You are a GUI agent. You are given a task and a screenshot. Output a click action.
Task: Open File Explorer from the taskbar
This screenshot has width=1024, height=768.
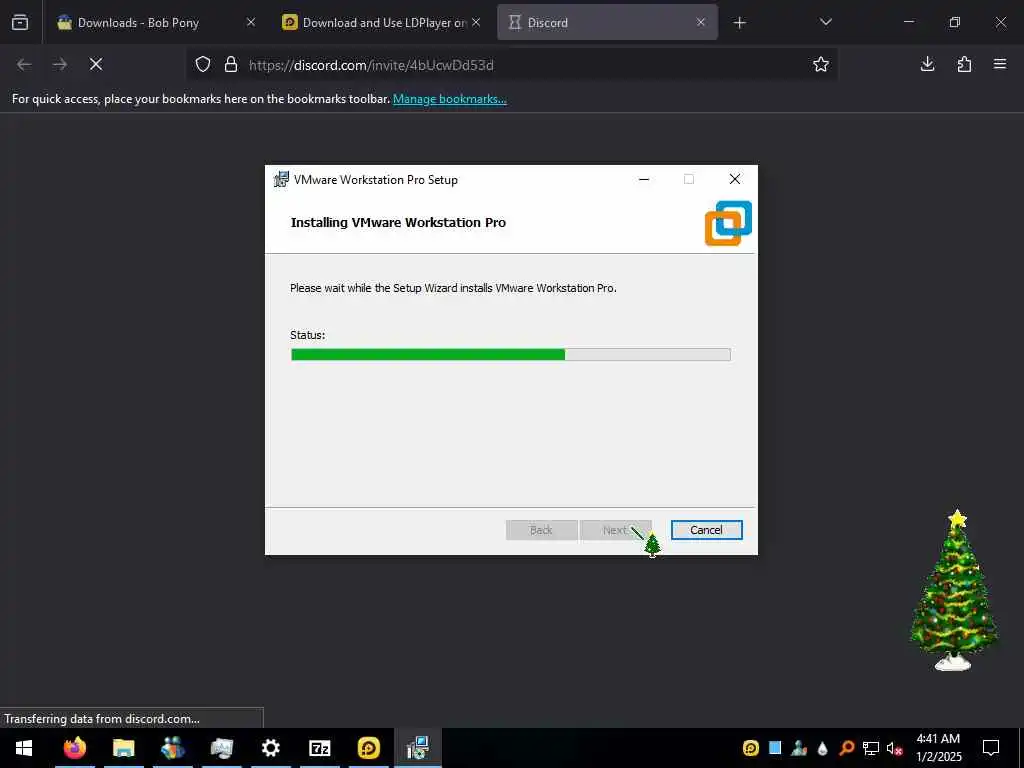click(123, 748)
